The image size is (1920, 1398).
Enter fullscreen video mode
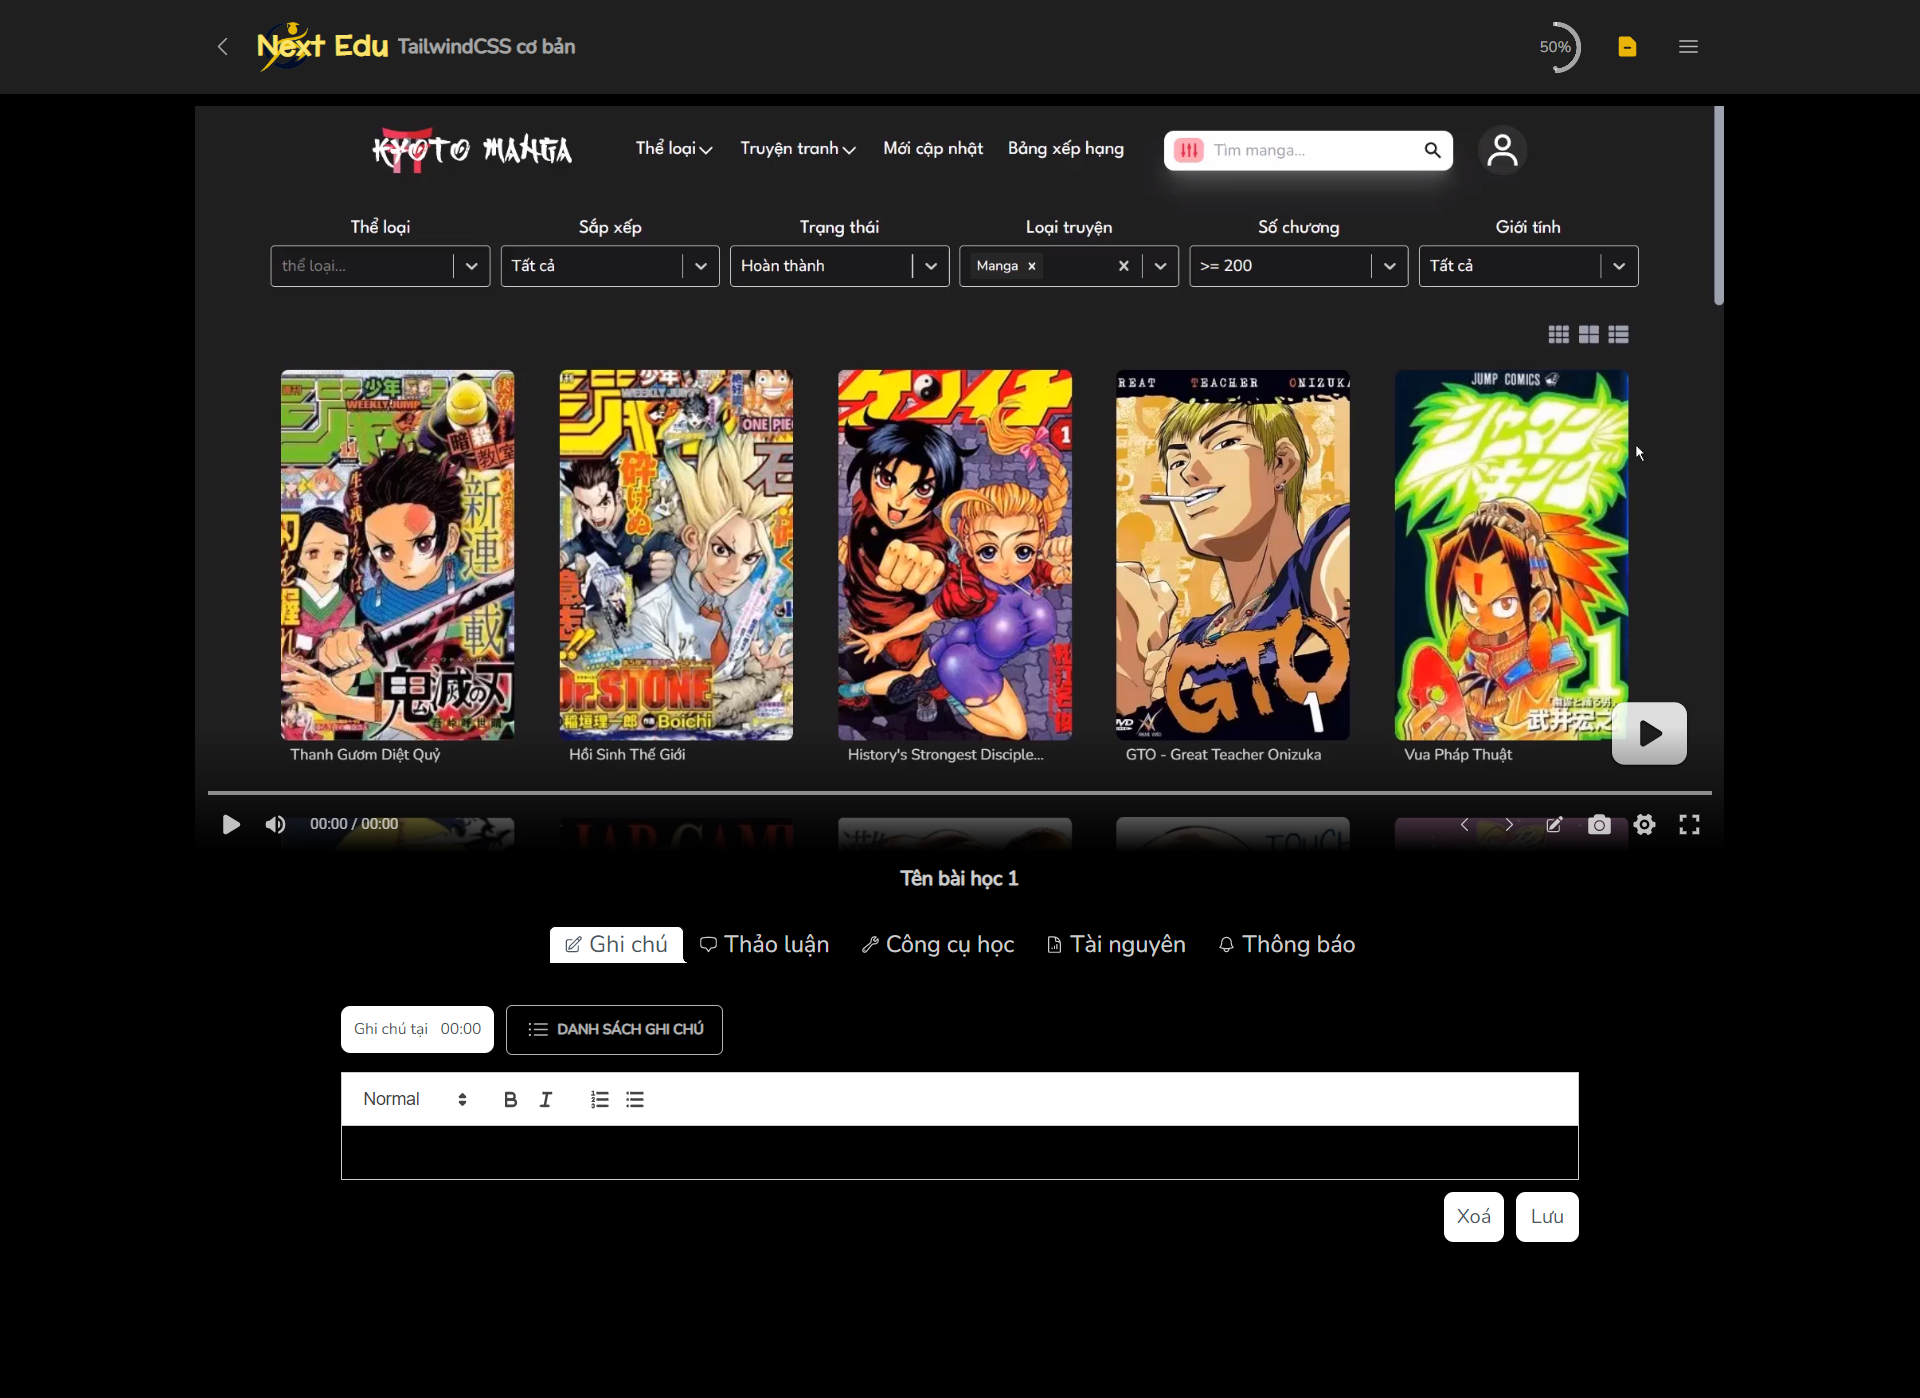pos(1689,824)
